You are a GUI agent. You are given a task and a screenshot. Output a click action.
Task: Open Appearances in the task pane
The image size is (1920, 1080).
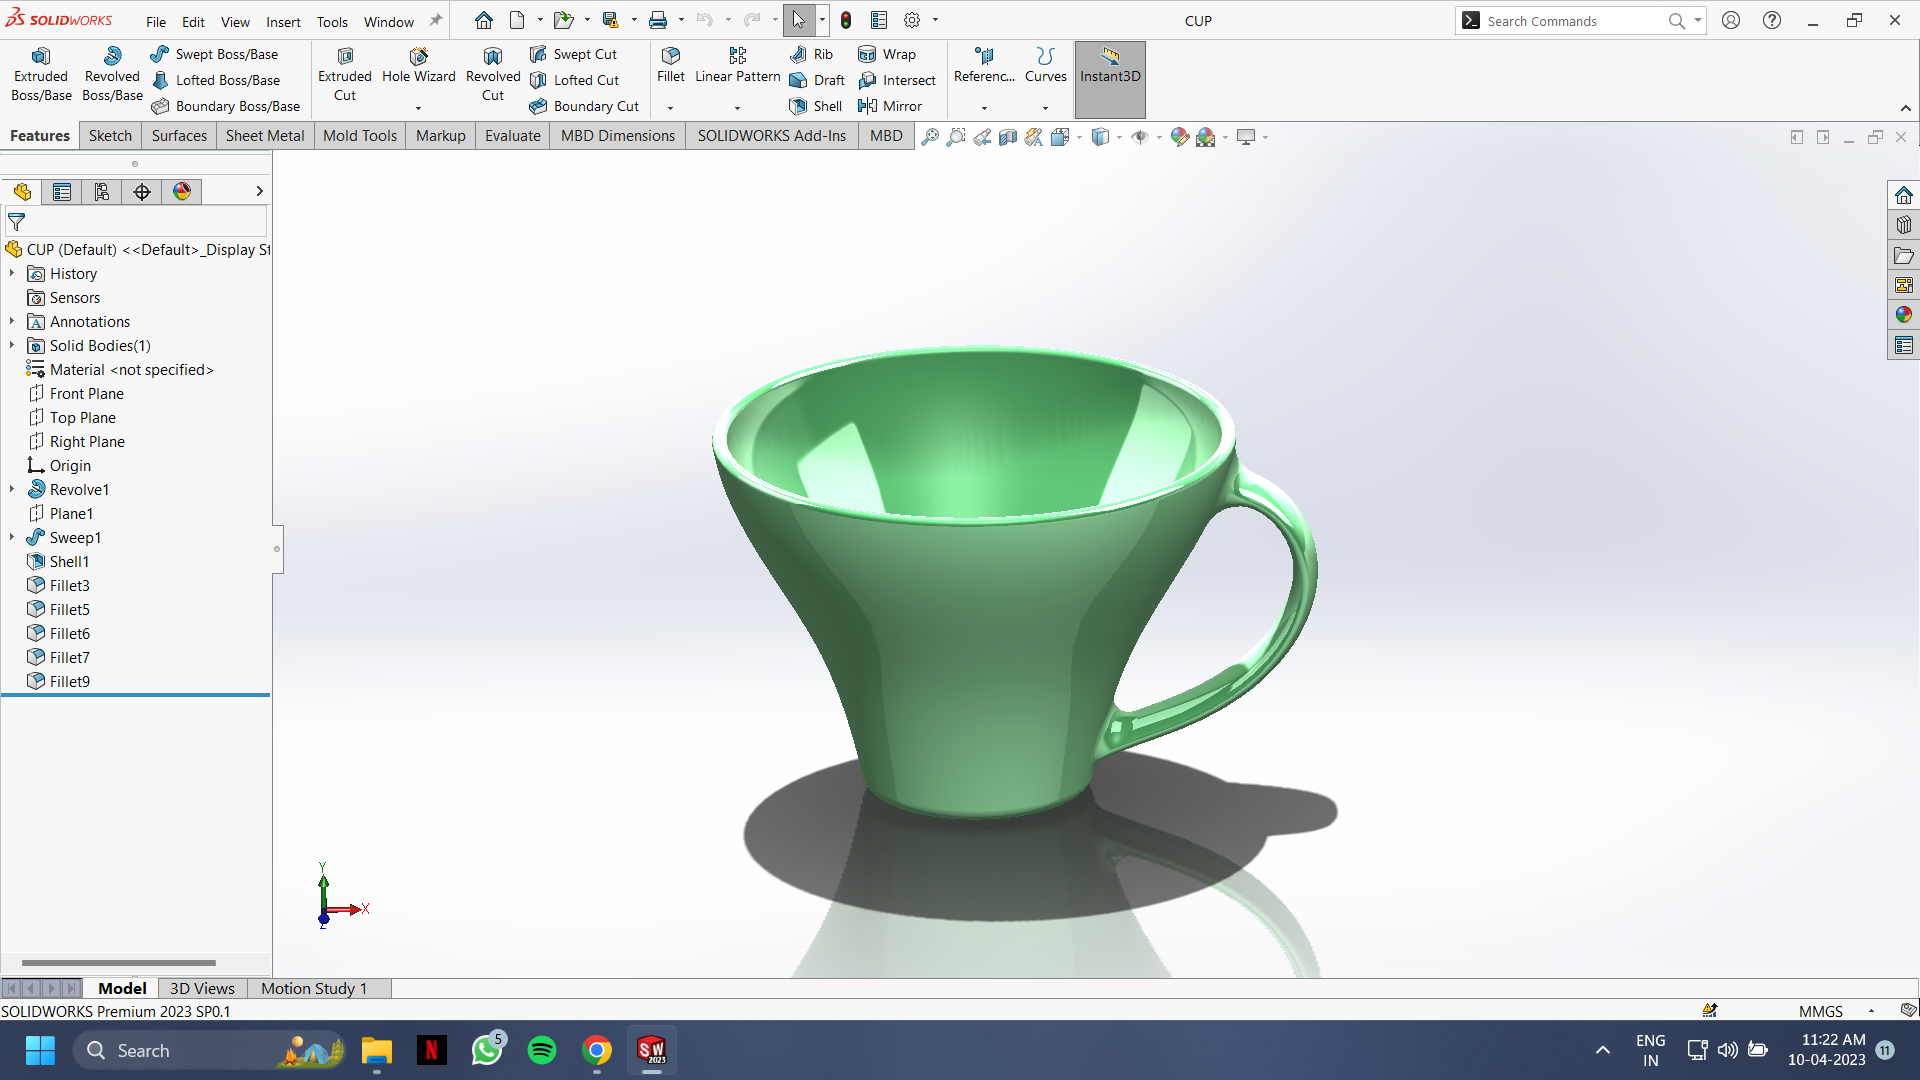(x=1903, y=315)
